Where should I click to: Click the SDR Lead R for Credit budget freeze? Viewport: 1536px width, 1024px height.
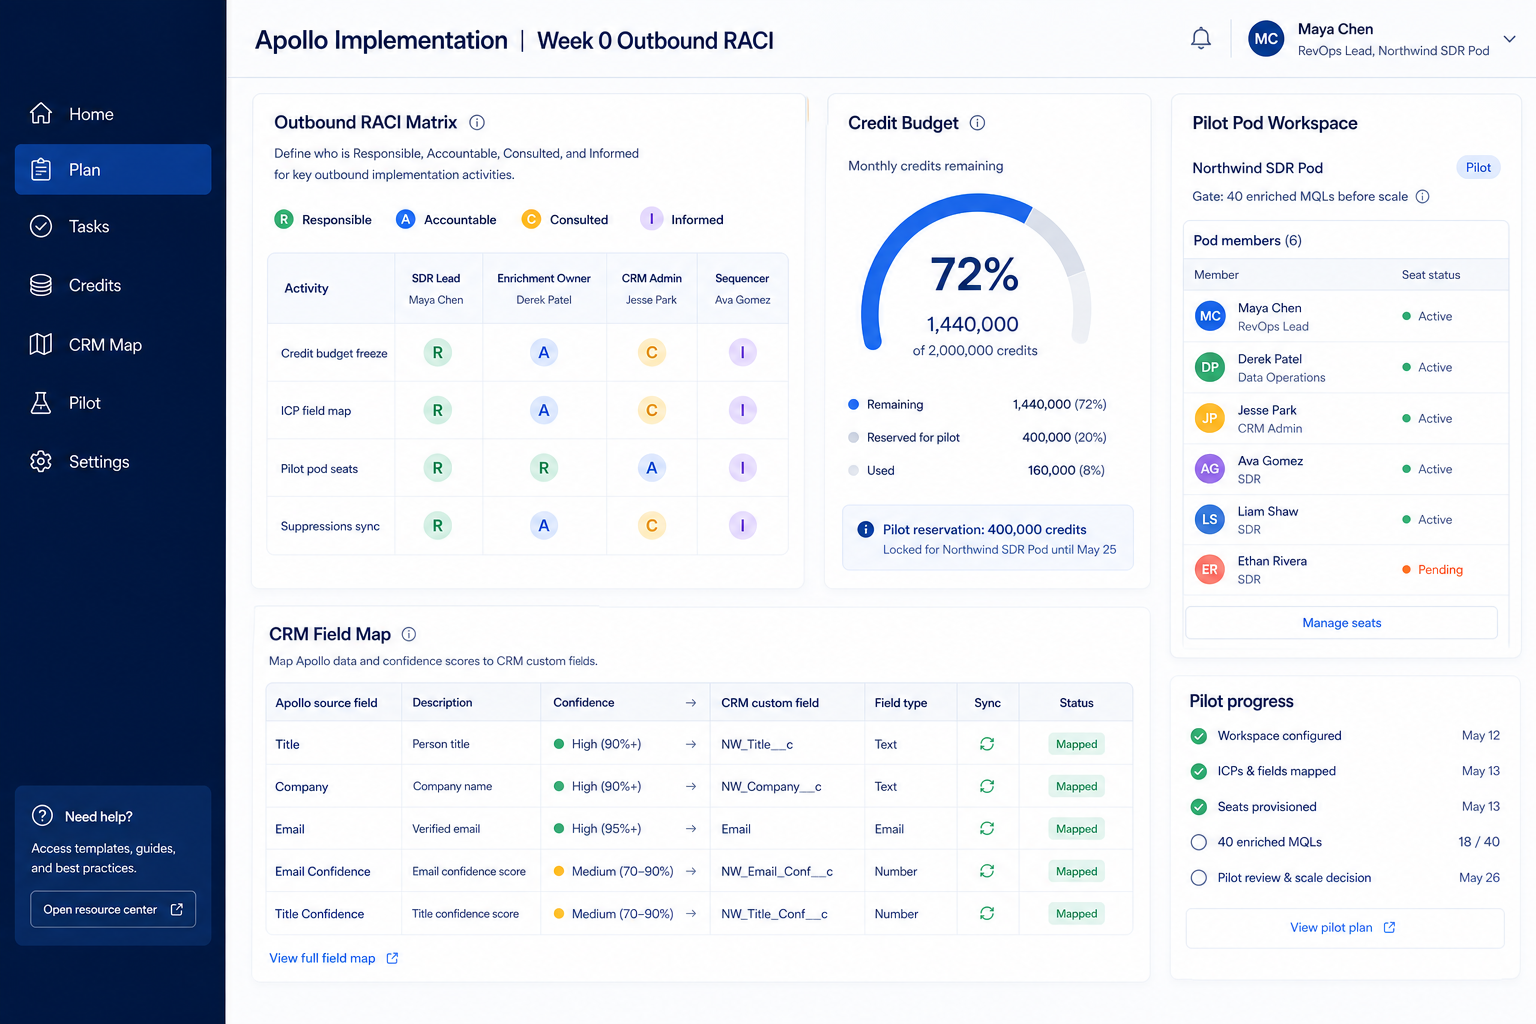coord(437,352)
